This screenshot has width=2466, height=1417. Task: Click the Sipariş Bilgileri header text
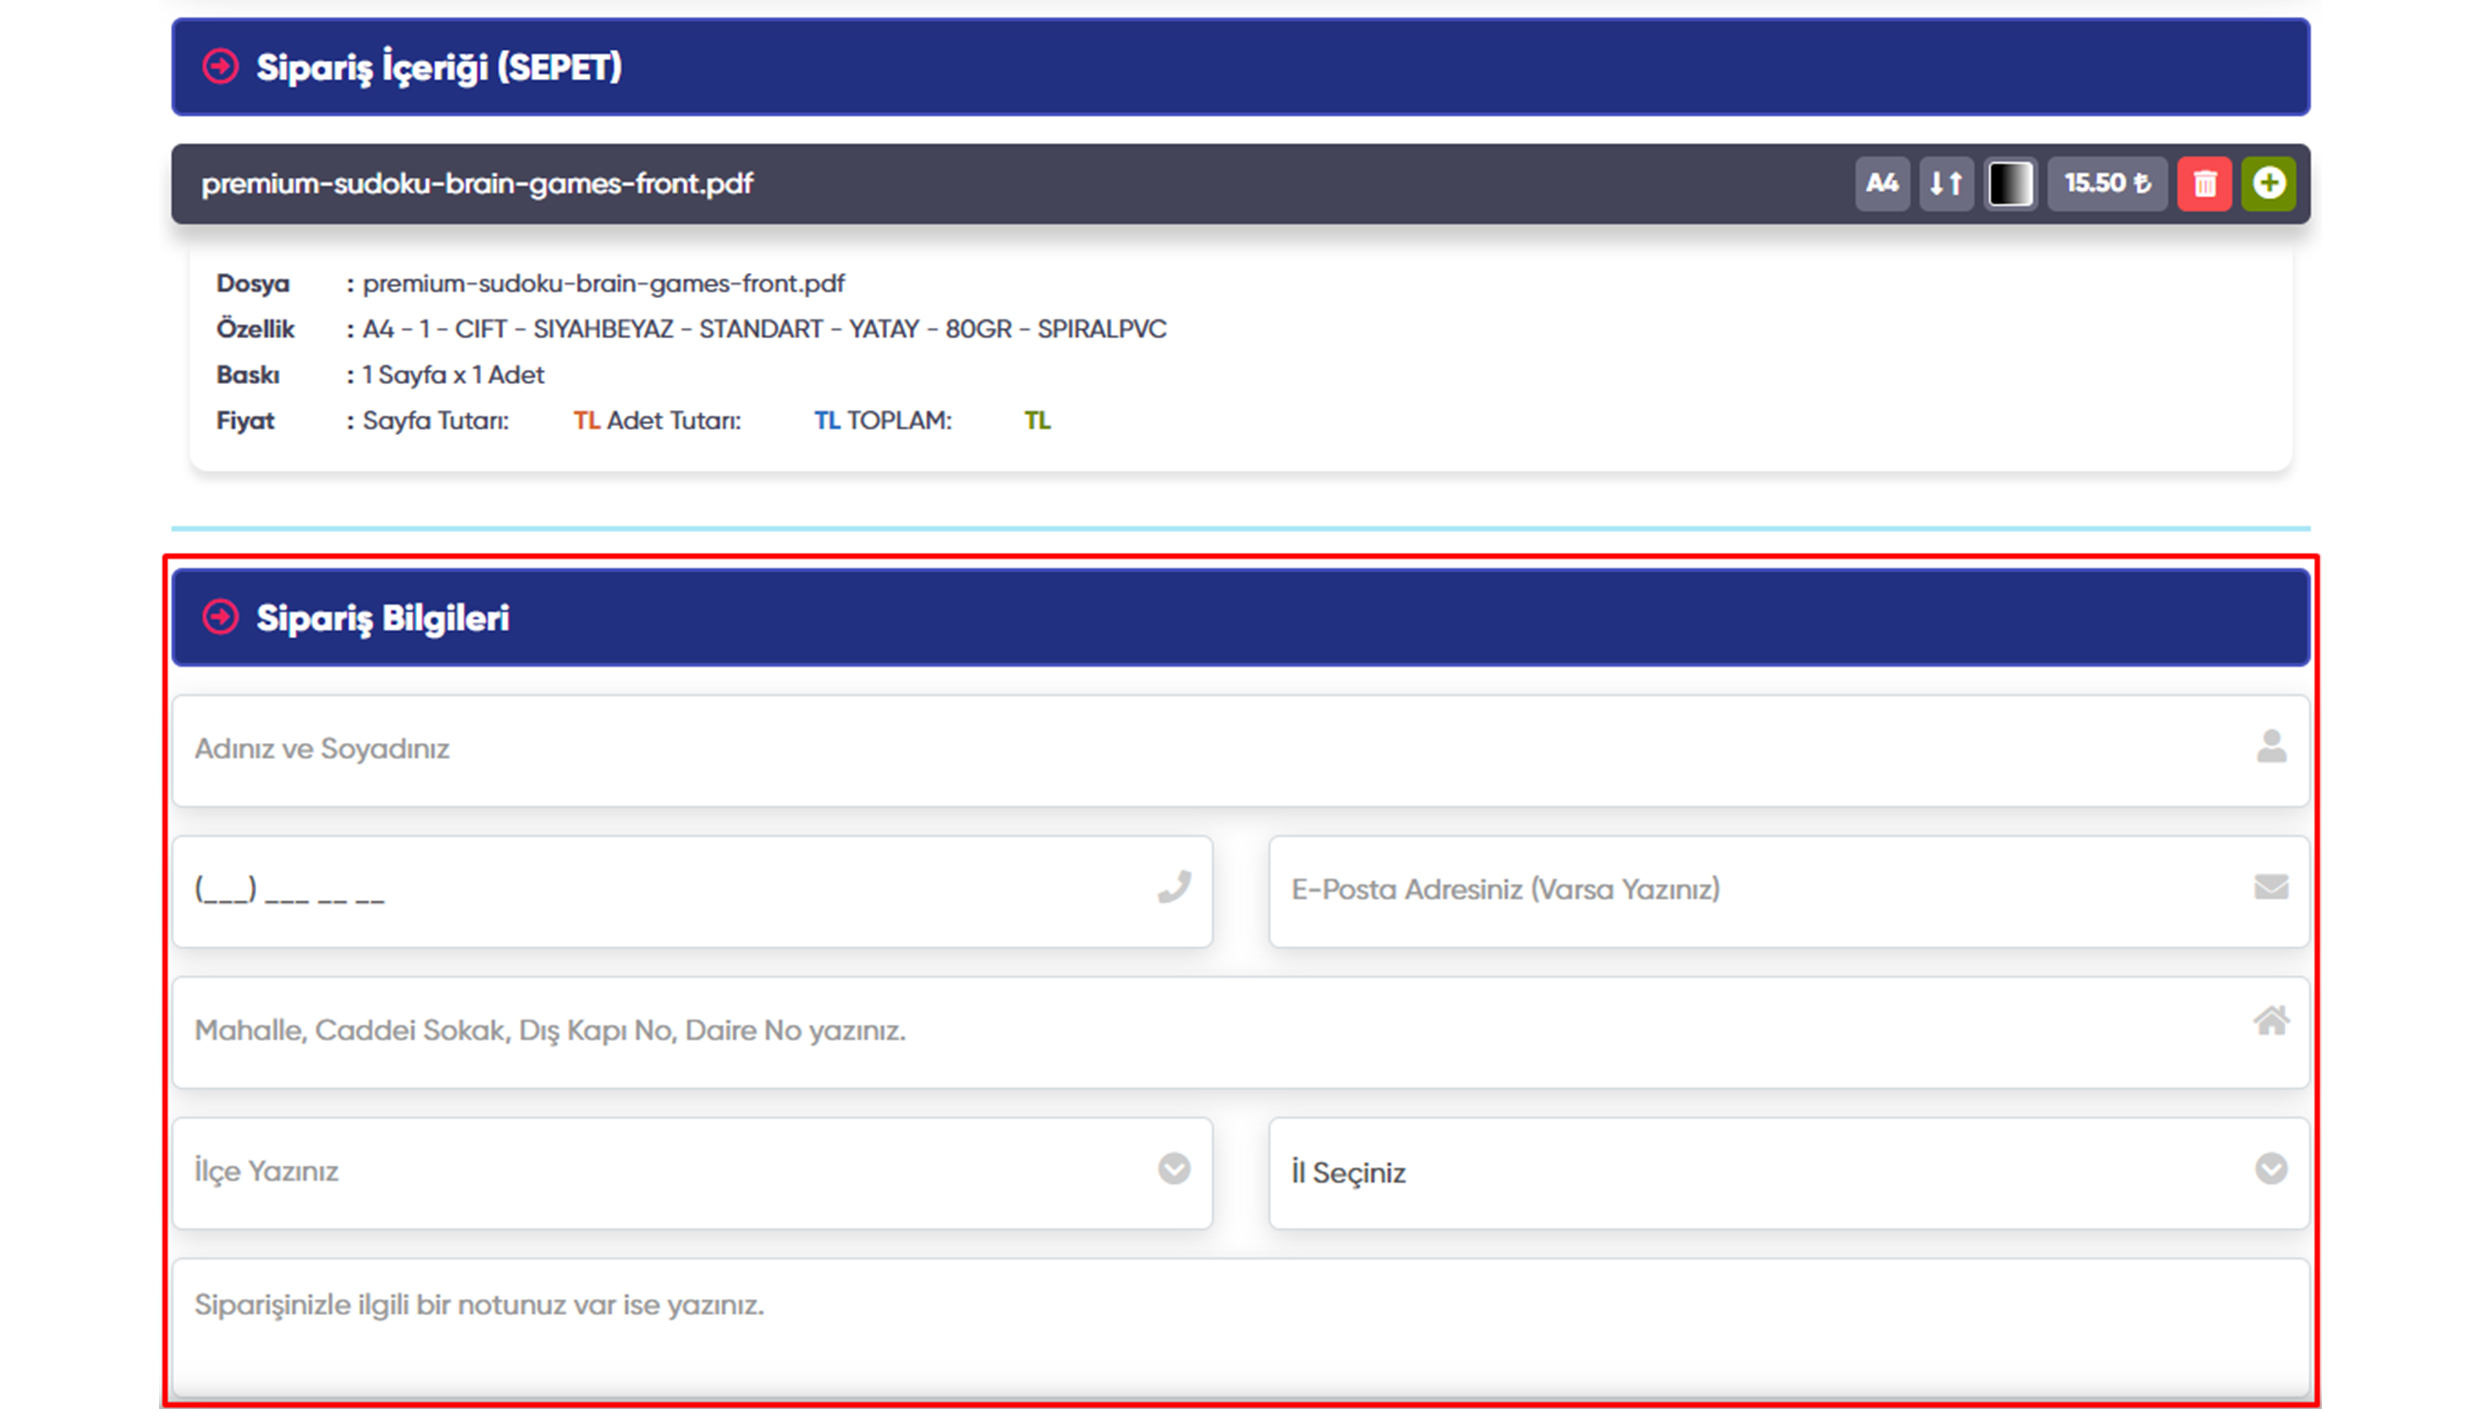point(382,618)
